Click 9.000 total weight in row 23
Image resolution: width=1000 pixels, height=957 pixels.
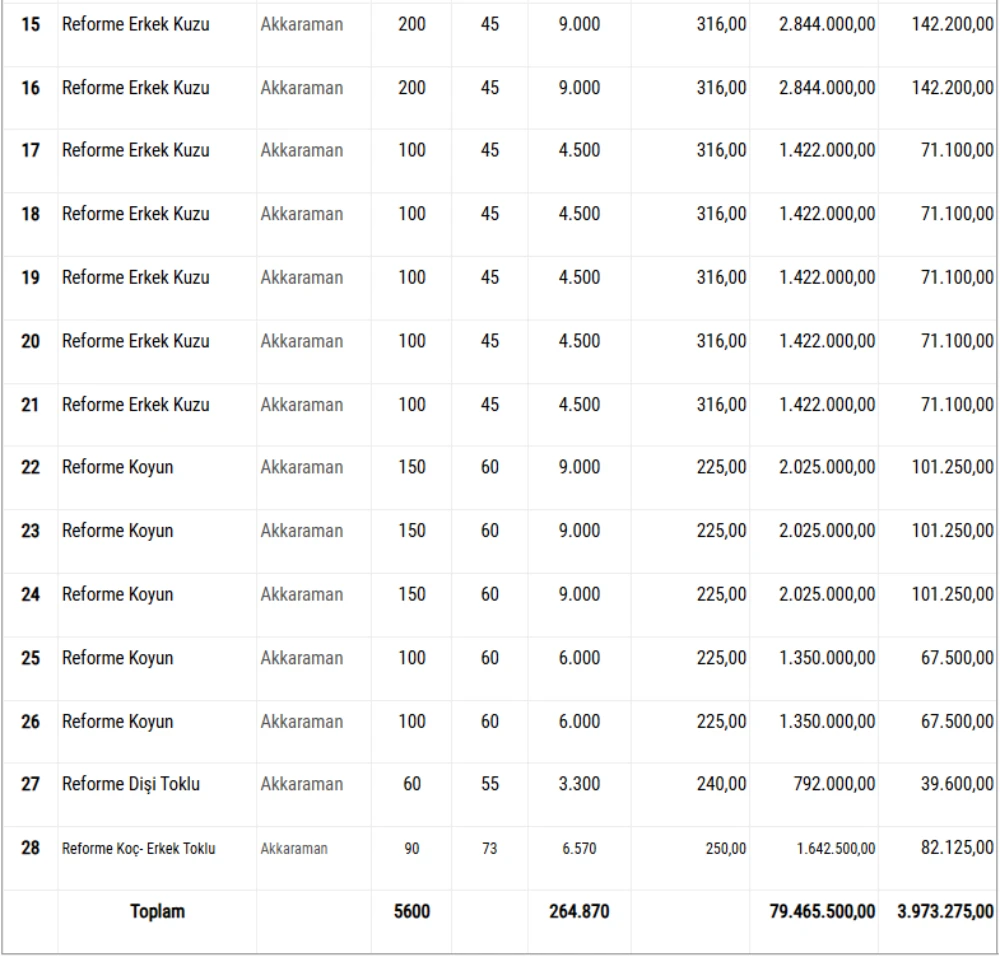click(579, 530)
